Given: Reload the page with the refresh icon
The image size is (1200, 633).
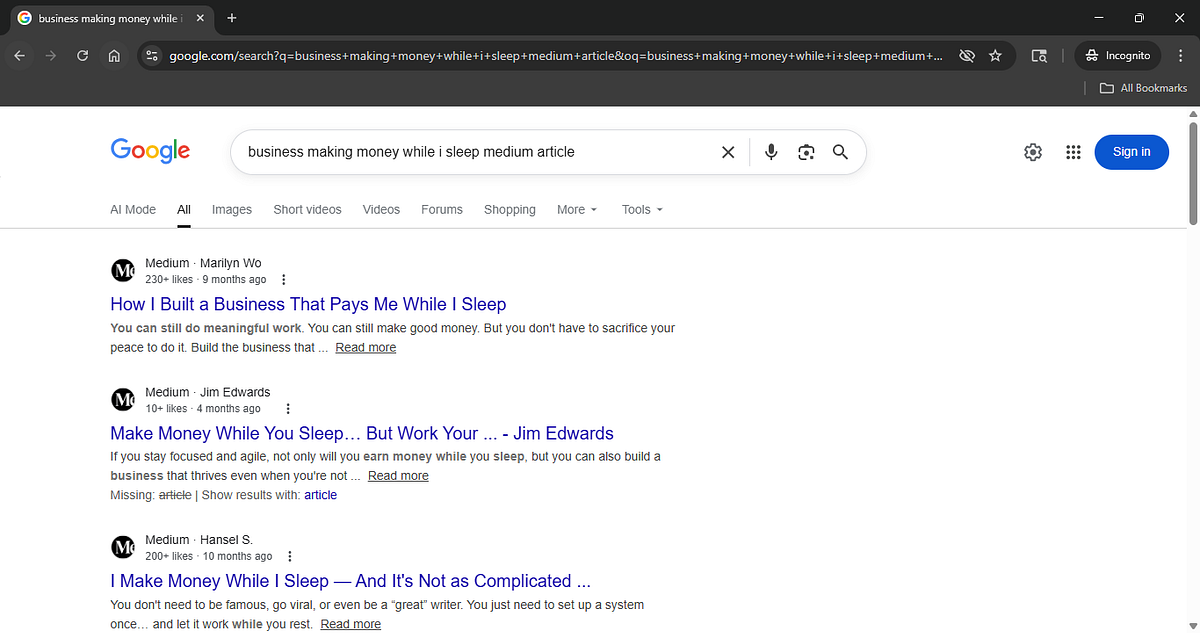Looking at the screenshot, I should click(x=83, y=56).
